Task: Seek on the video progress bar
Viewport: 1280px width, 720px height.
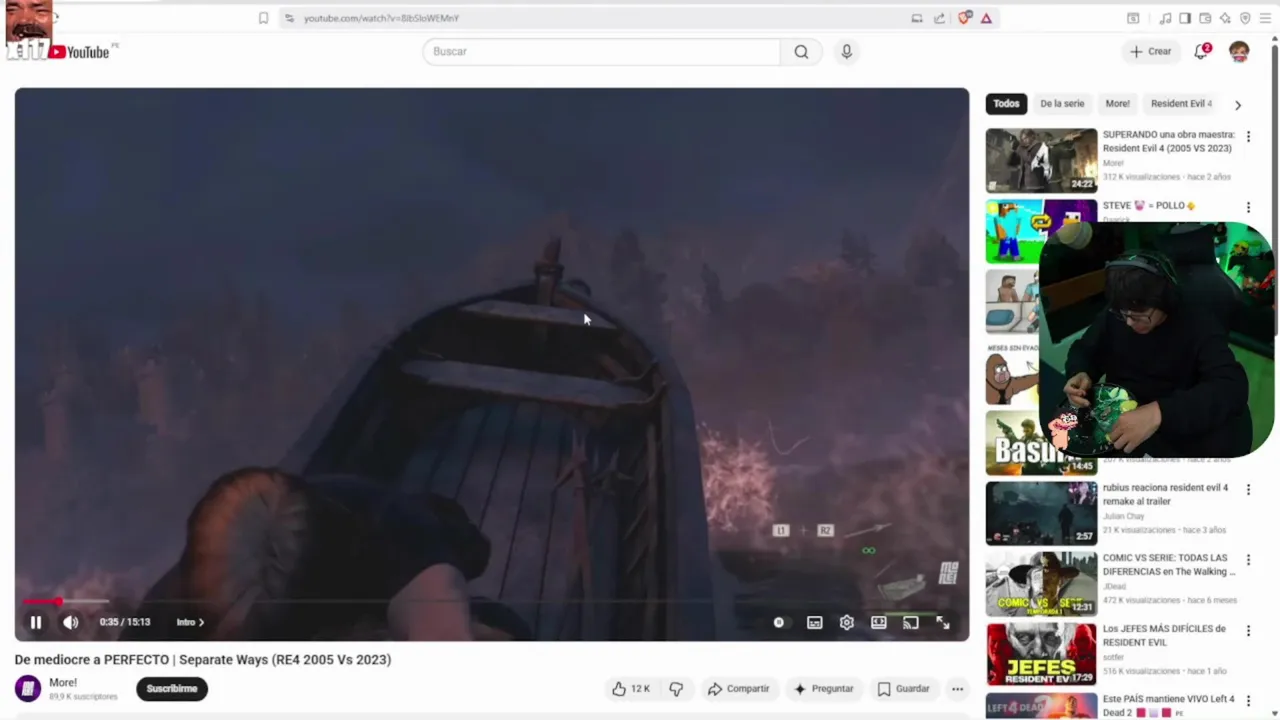Action: [491, 601]
